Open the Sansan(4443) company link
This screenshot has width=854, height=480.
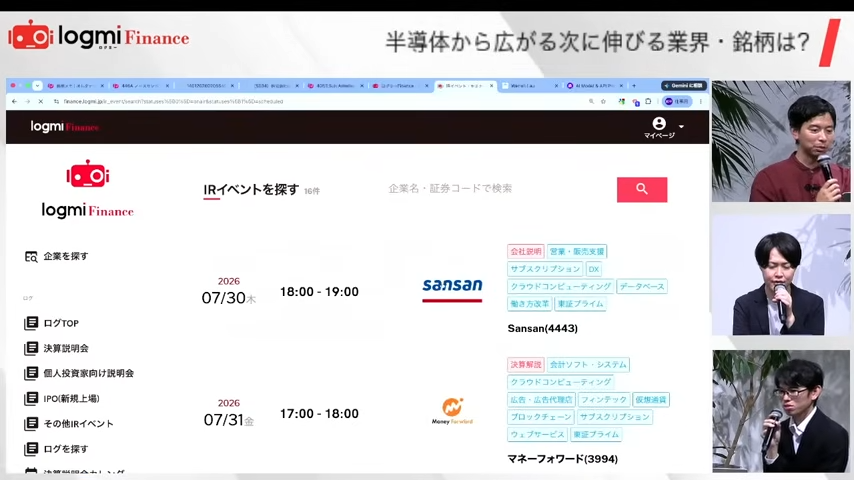coord(542,329)
